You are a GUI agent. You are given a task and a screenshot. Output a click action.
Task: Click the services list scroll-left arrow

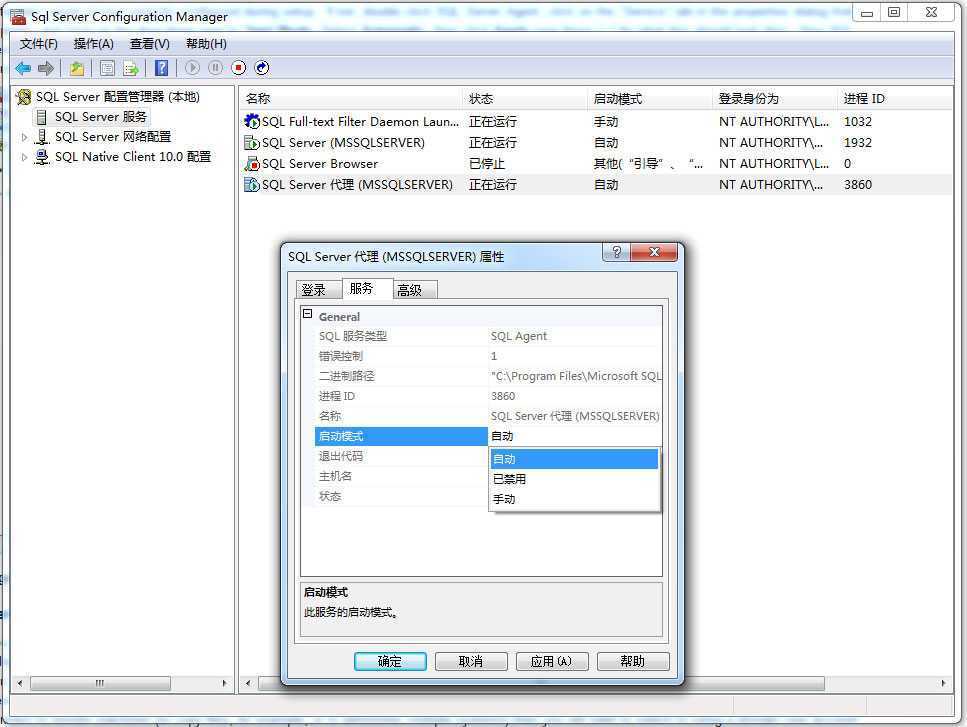pyautogui.click(x=248, y=683)
